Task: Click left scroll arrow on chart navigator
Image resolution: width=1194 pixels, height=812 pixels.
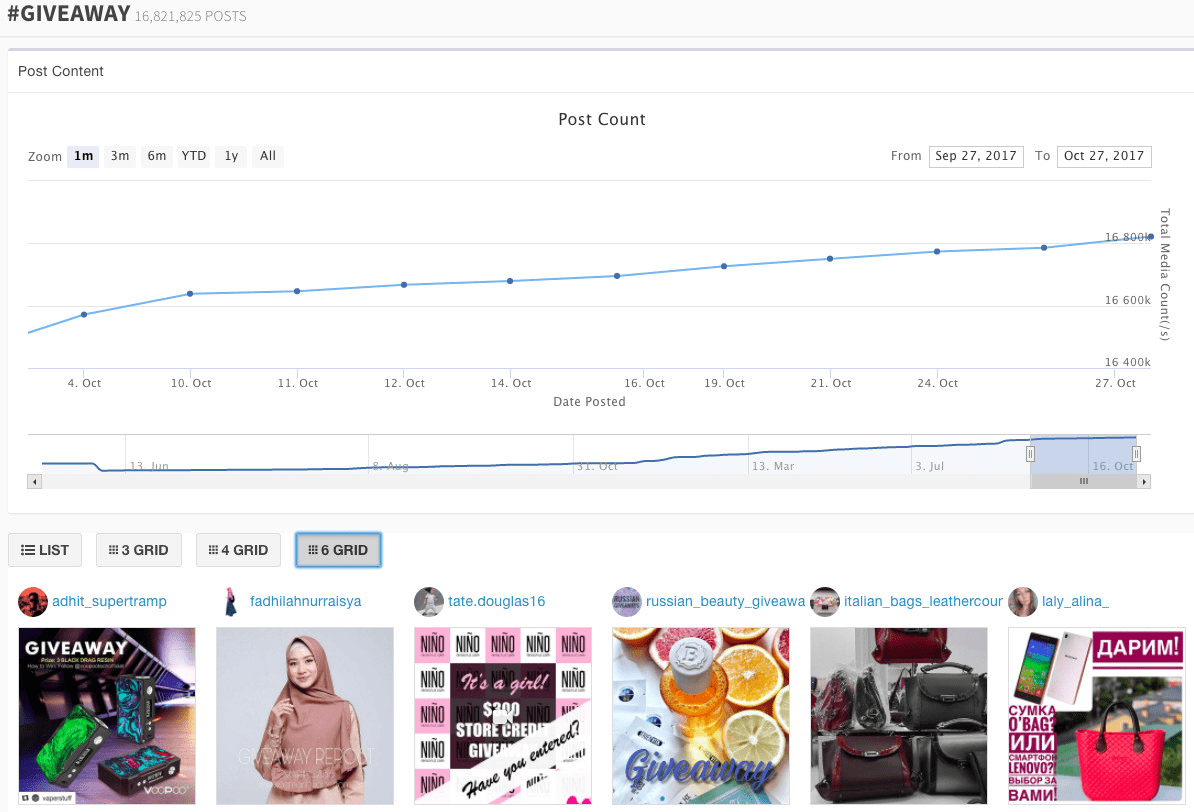Action: (35, 482)
